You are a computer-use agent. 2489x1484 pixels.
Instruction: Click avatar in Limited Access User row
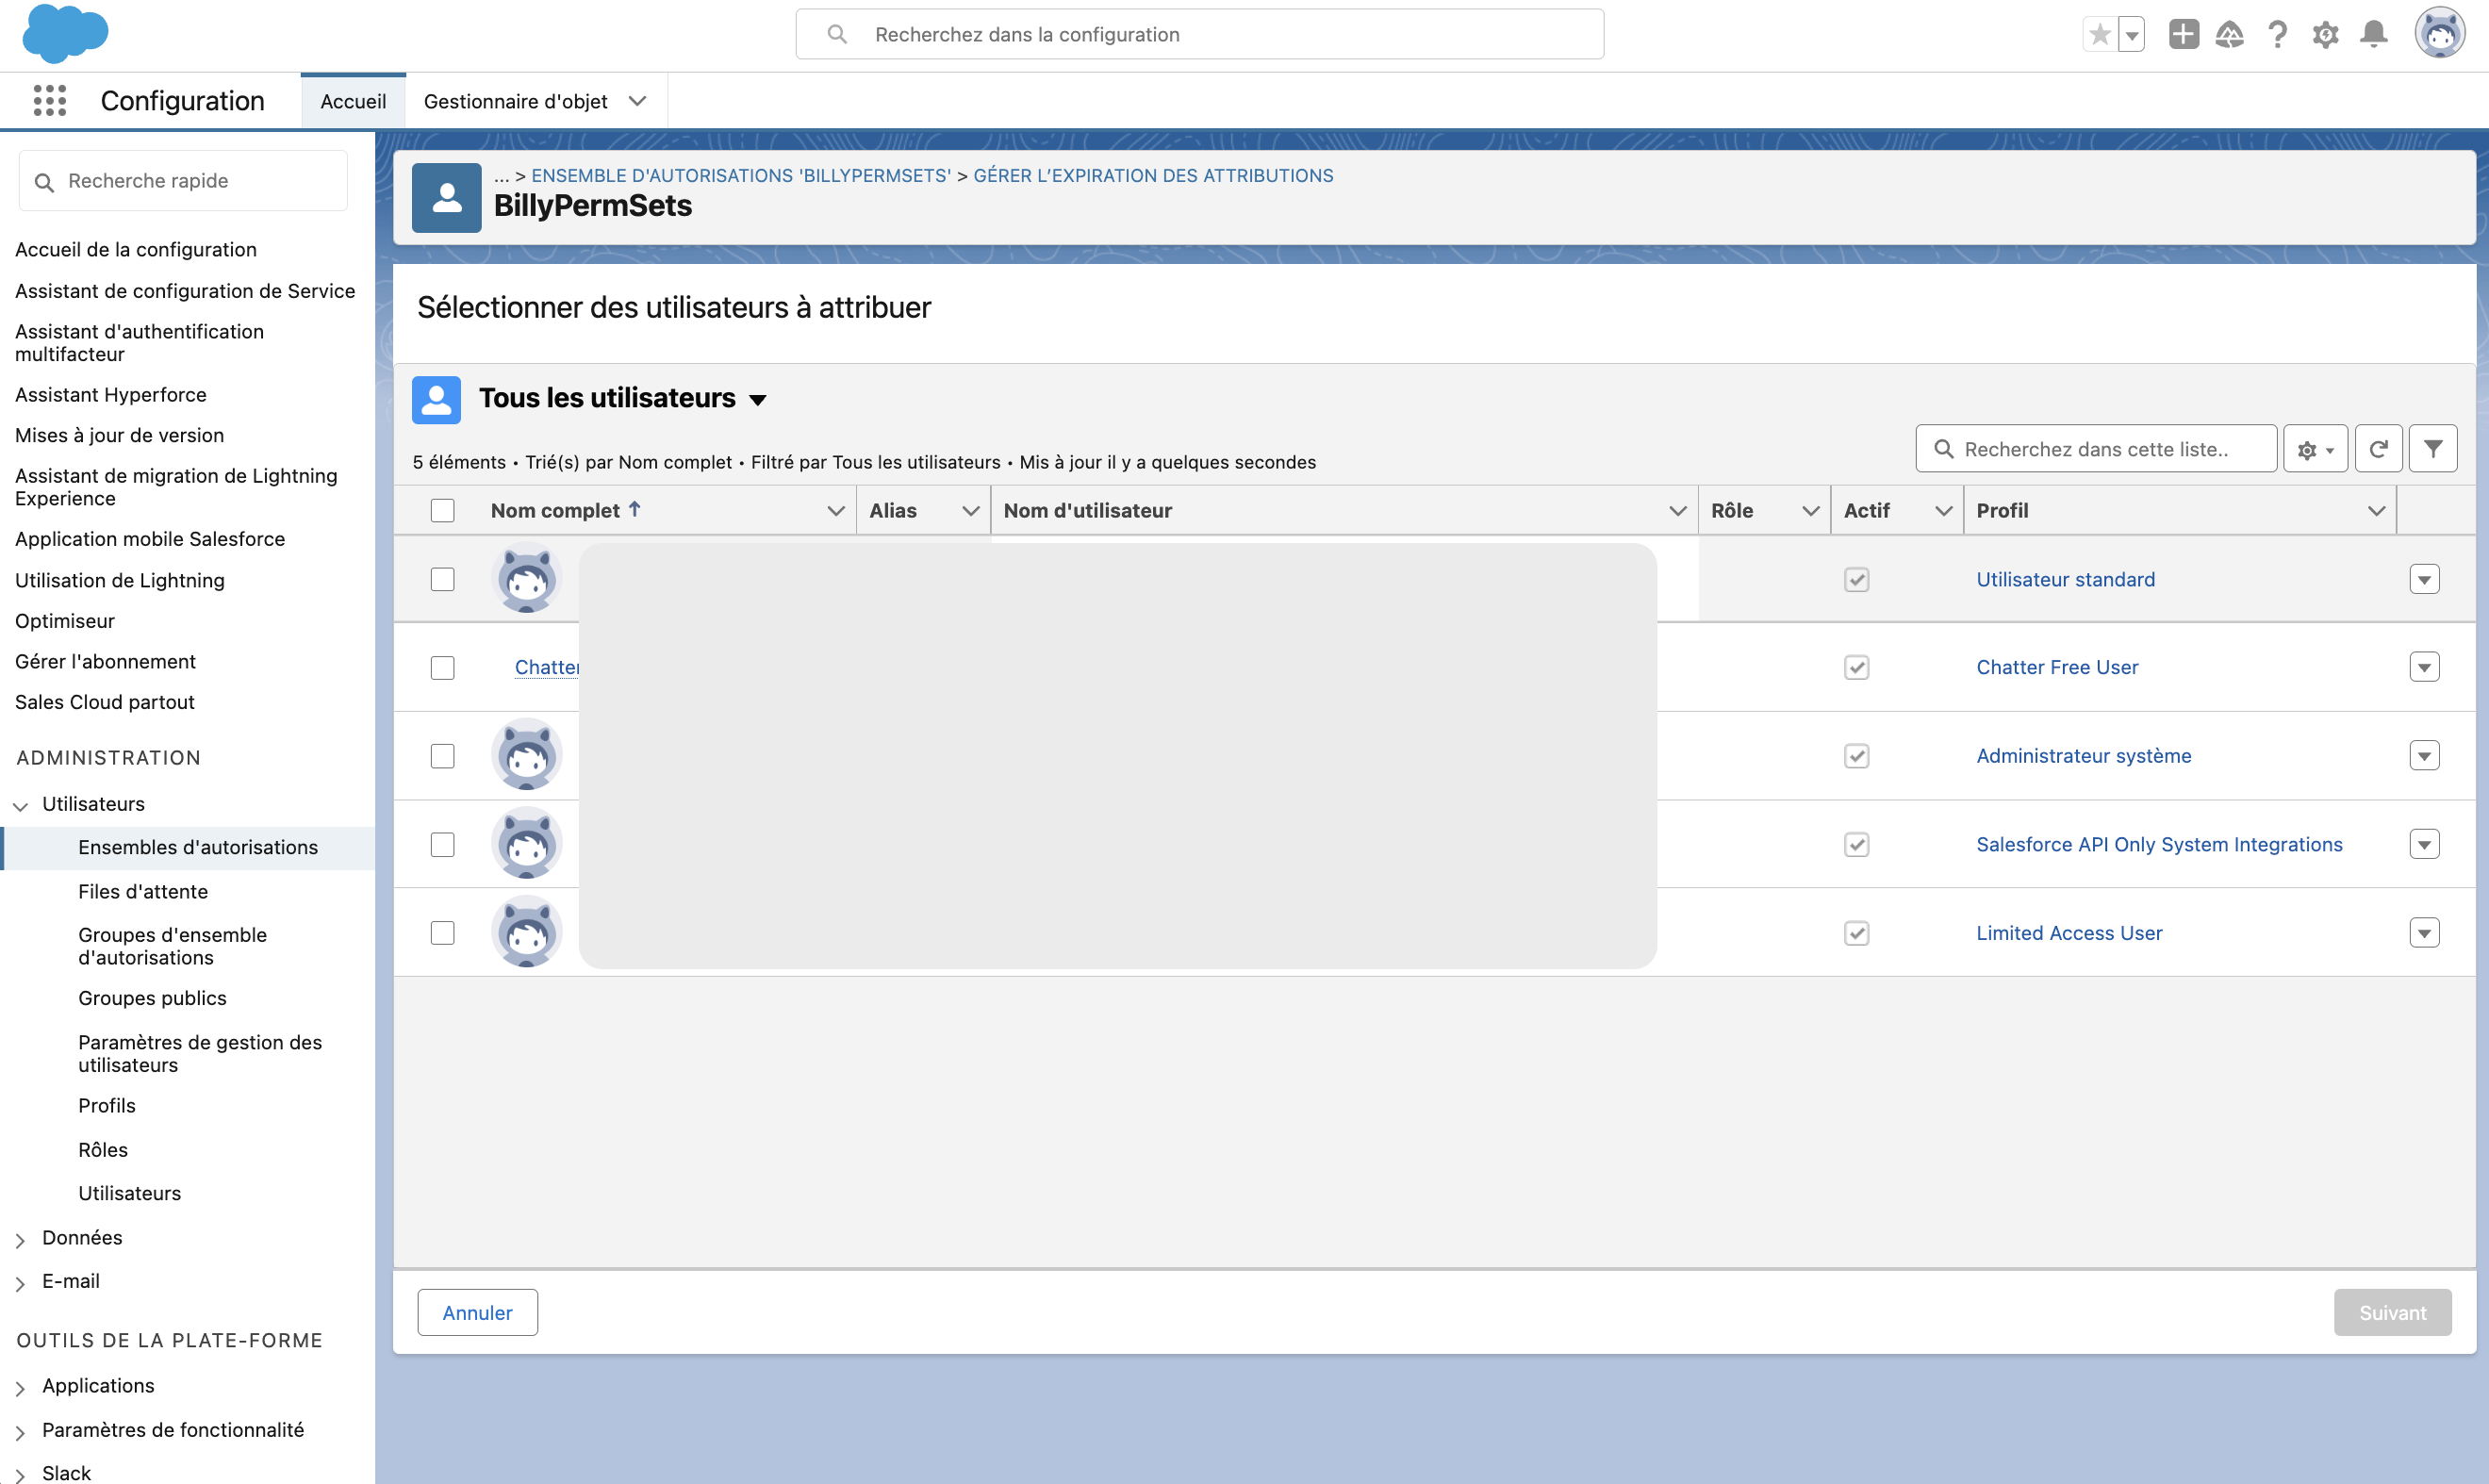[x=526, y=932]
